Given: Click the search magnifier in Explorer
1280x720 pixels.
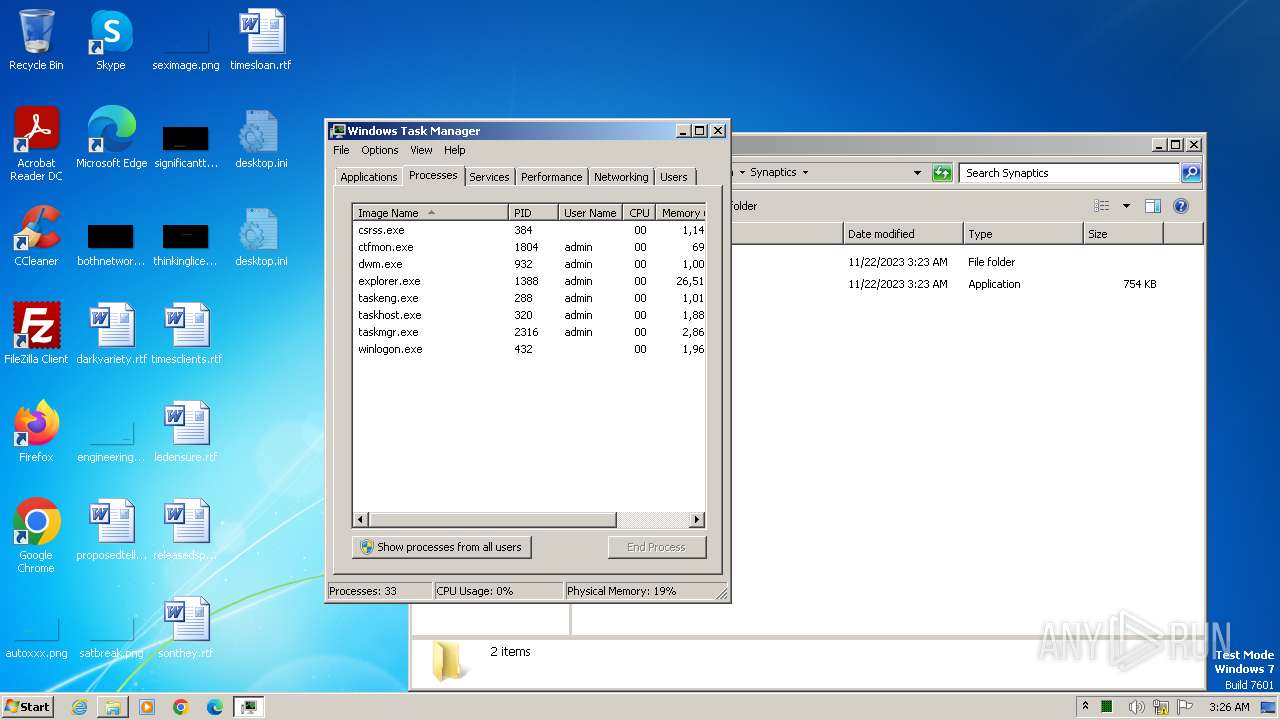Looking at the screenshot, I should click(1190, 173).
